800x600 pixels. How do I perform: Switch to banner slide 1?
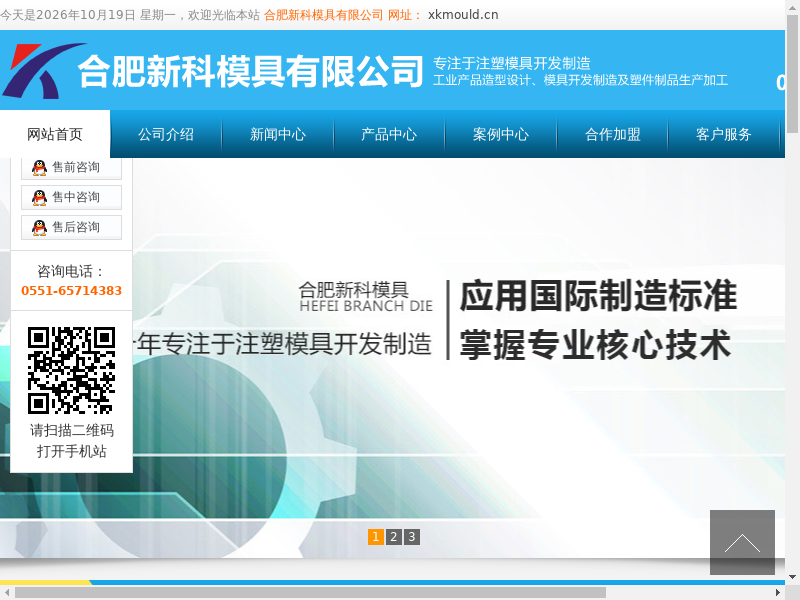point(376,537)
